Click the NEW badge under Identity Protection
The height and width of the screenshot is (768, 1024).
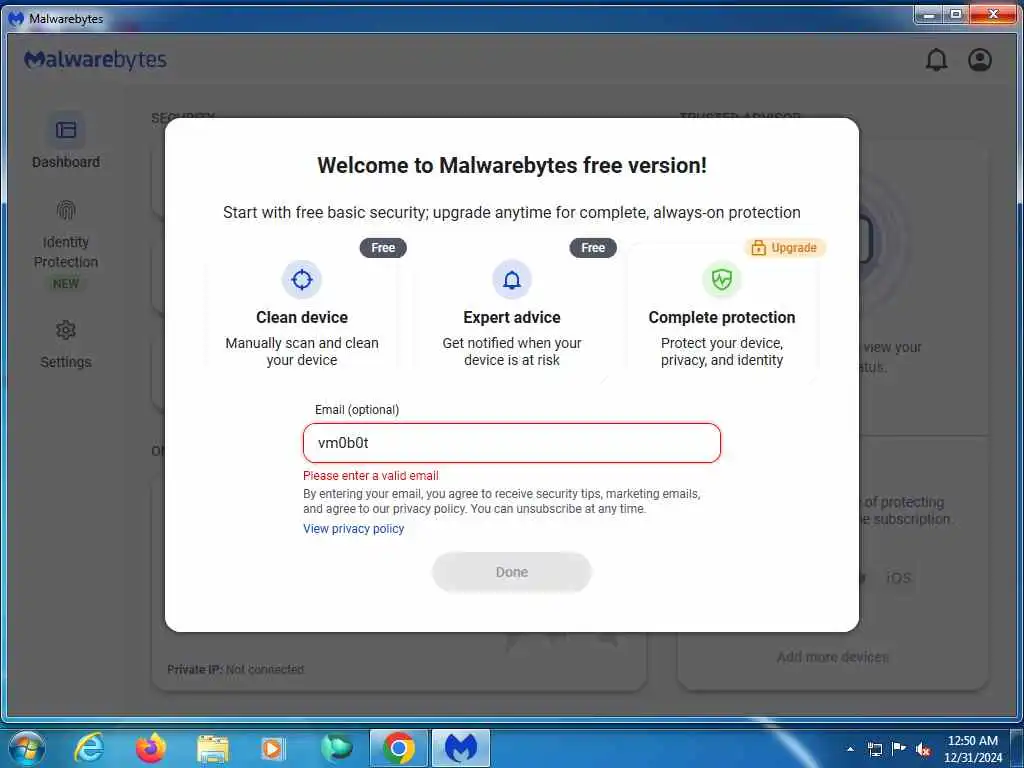coord(66,283)
